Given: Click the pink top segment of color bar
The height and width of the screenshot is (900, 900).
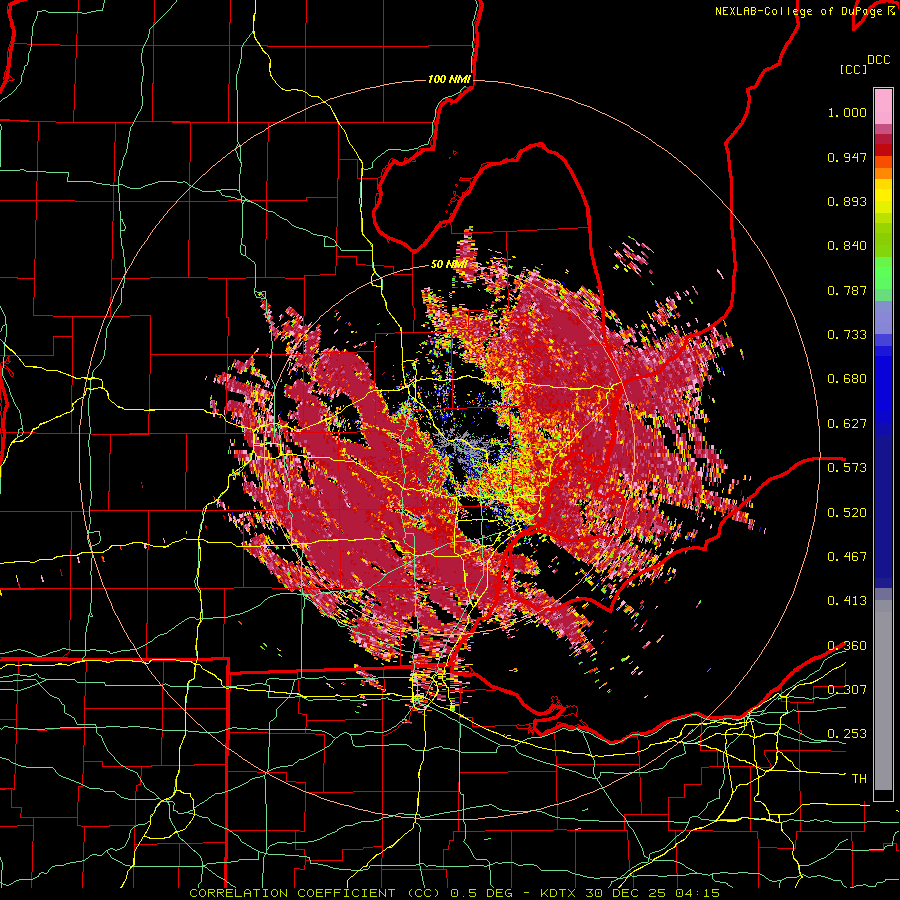Looking at the screenshot, I should pyautogui.click(x=883, y=106).
